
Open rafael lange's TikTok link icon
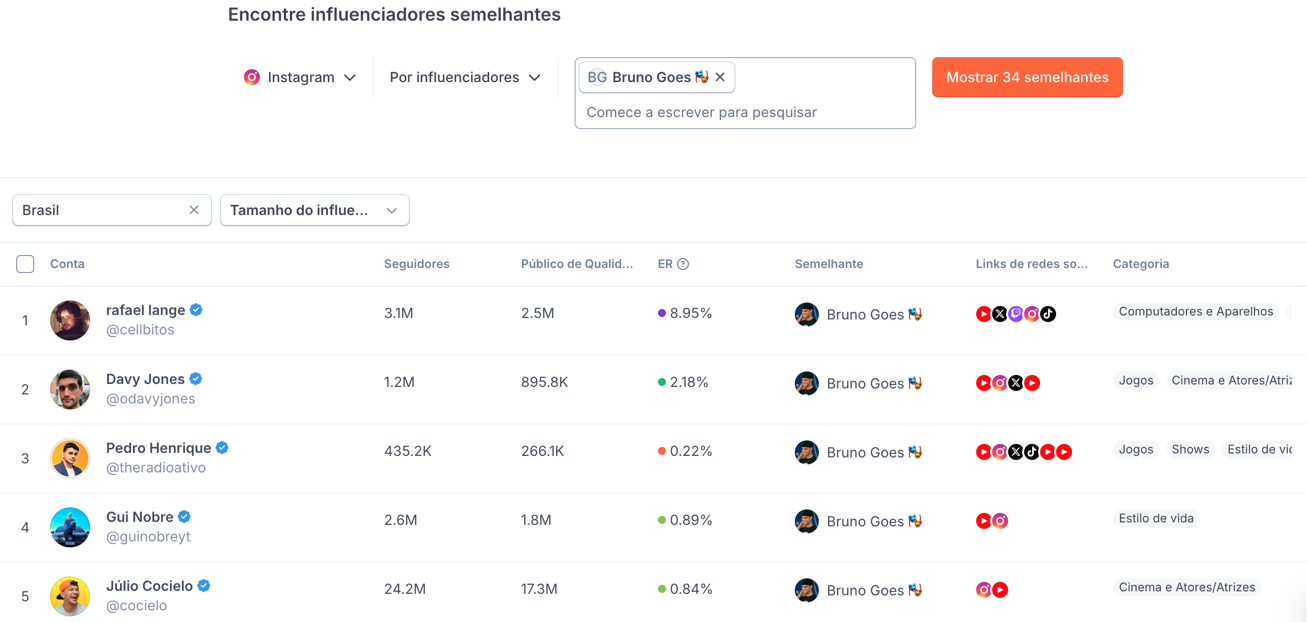pos(1048,314)
